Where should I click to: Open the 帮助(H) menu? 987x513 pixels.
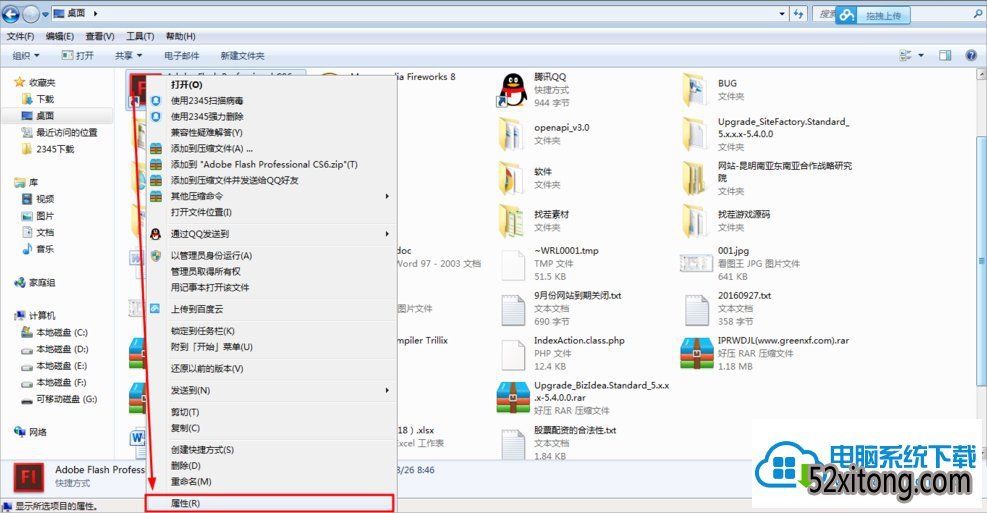[x=181, y=36]
